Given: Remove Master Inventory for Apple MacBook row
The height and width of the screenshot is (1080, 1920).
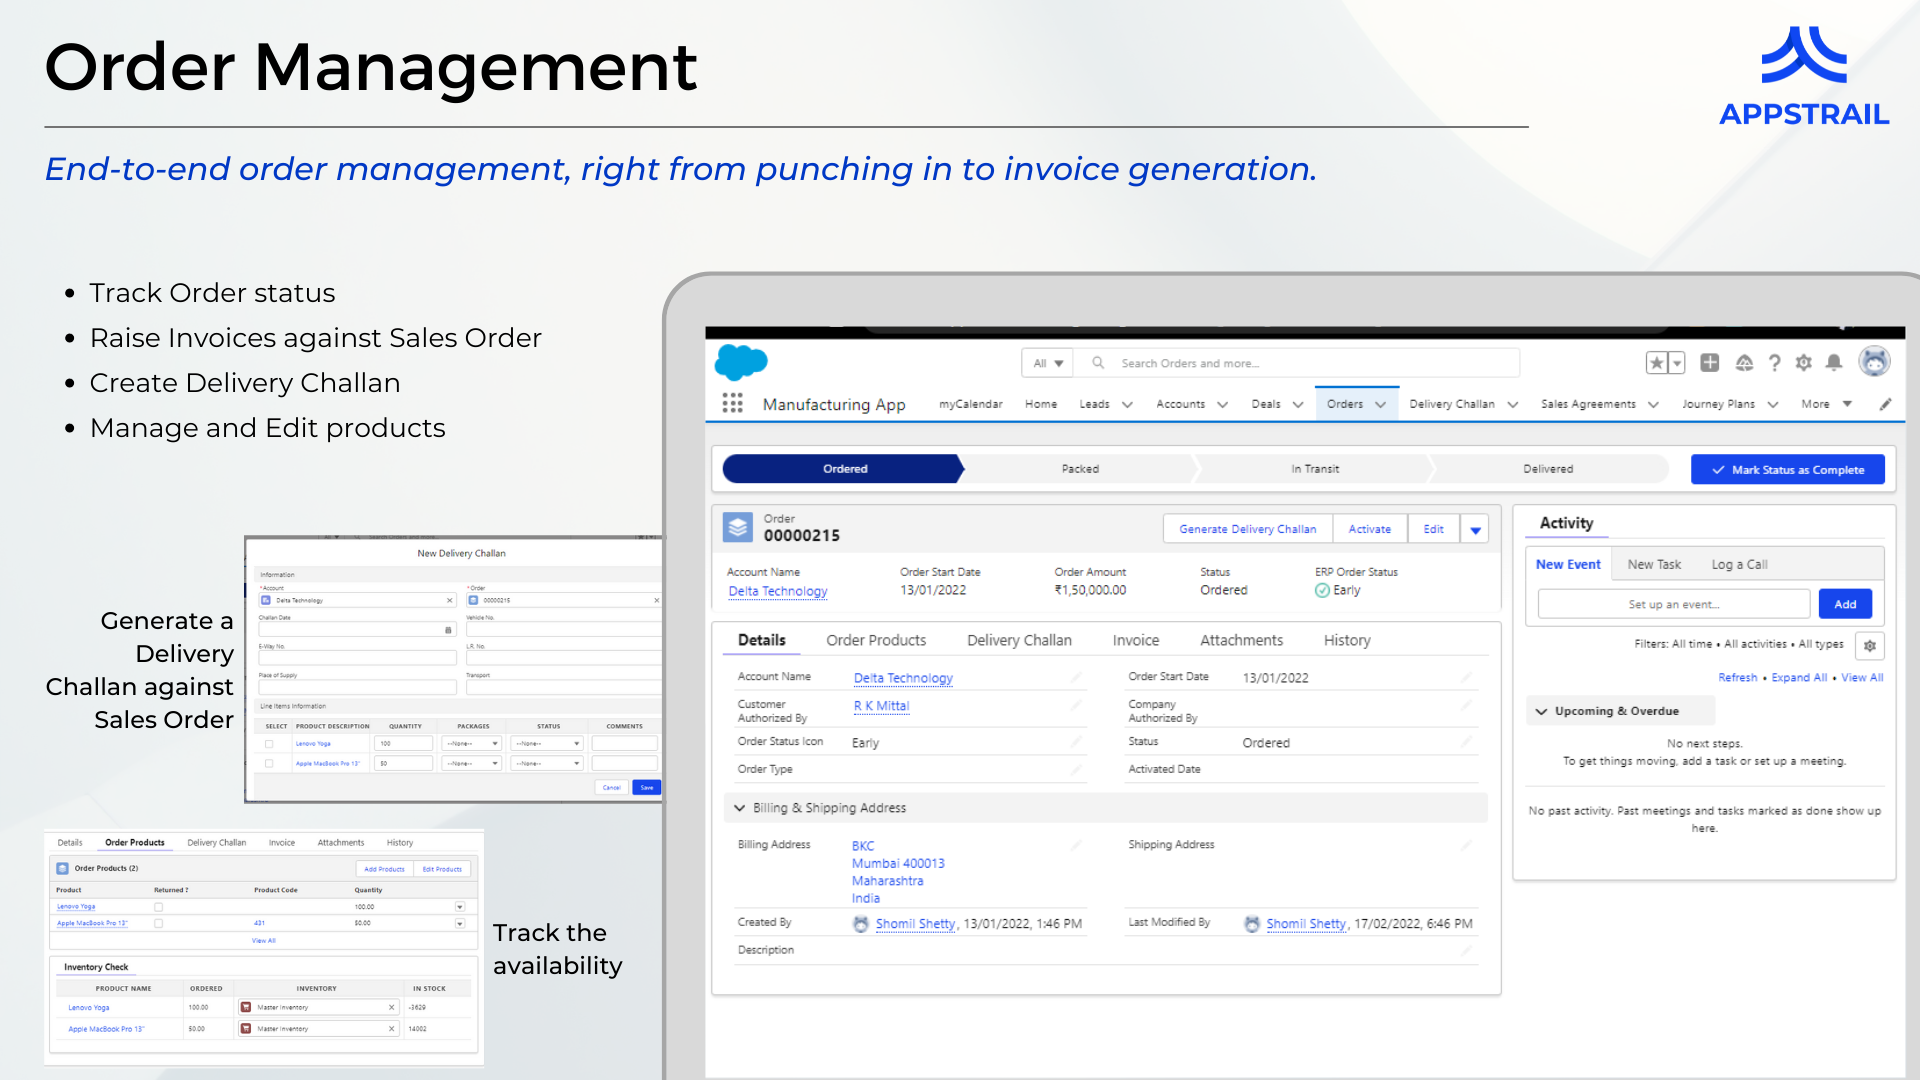Looking at the screenshot, I should tap(391, 1028).
